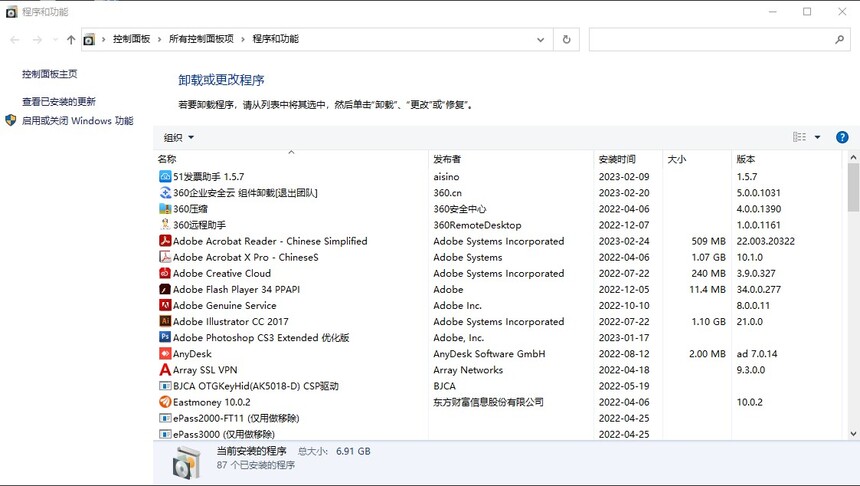Click the scroll down arrow
Viewport: 860px width, 486px height.
[853, 433]
